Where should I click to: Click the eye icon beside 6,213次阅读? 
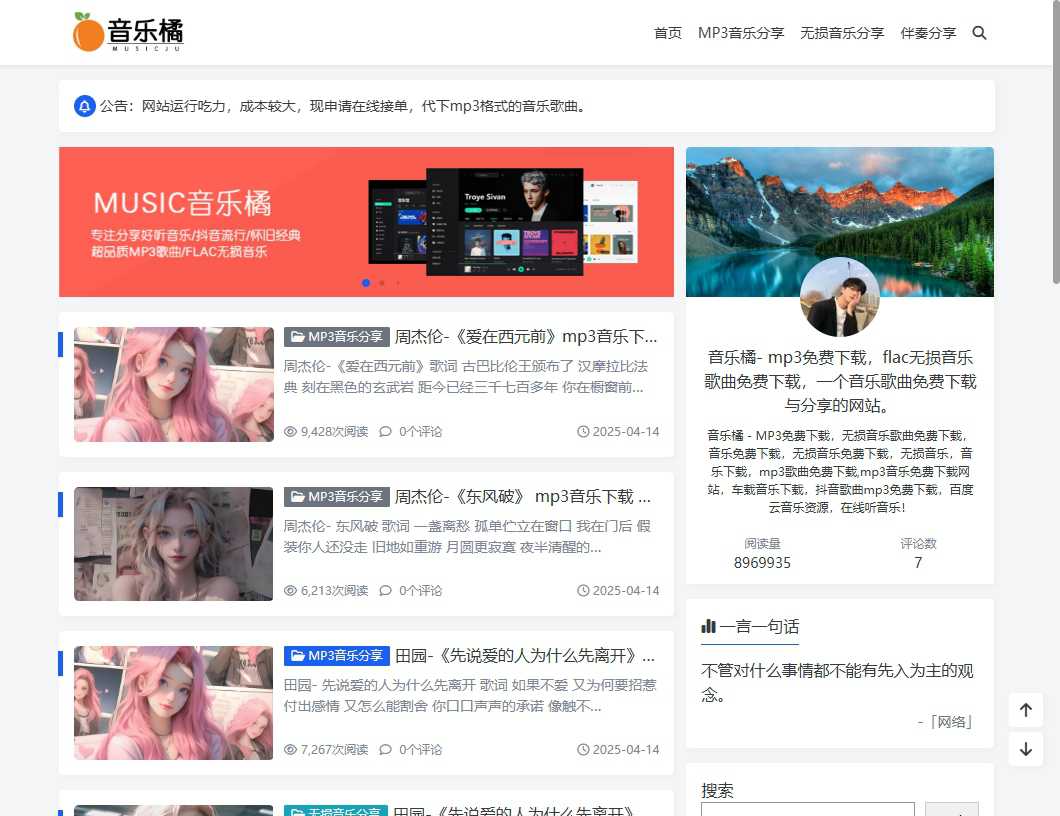click(x=290, y=590)
